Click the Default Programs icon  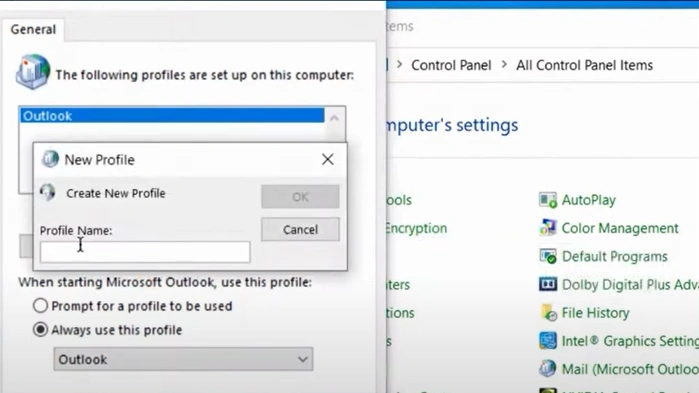click(548, 256)
